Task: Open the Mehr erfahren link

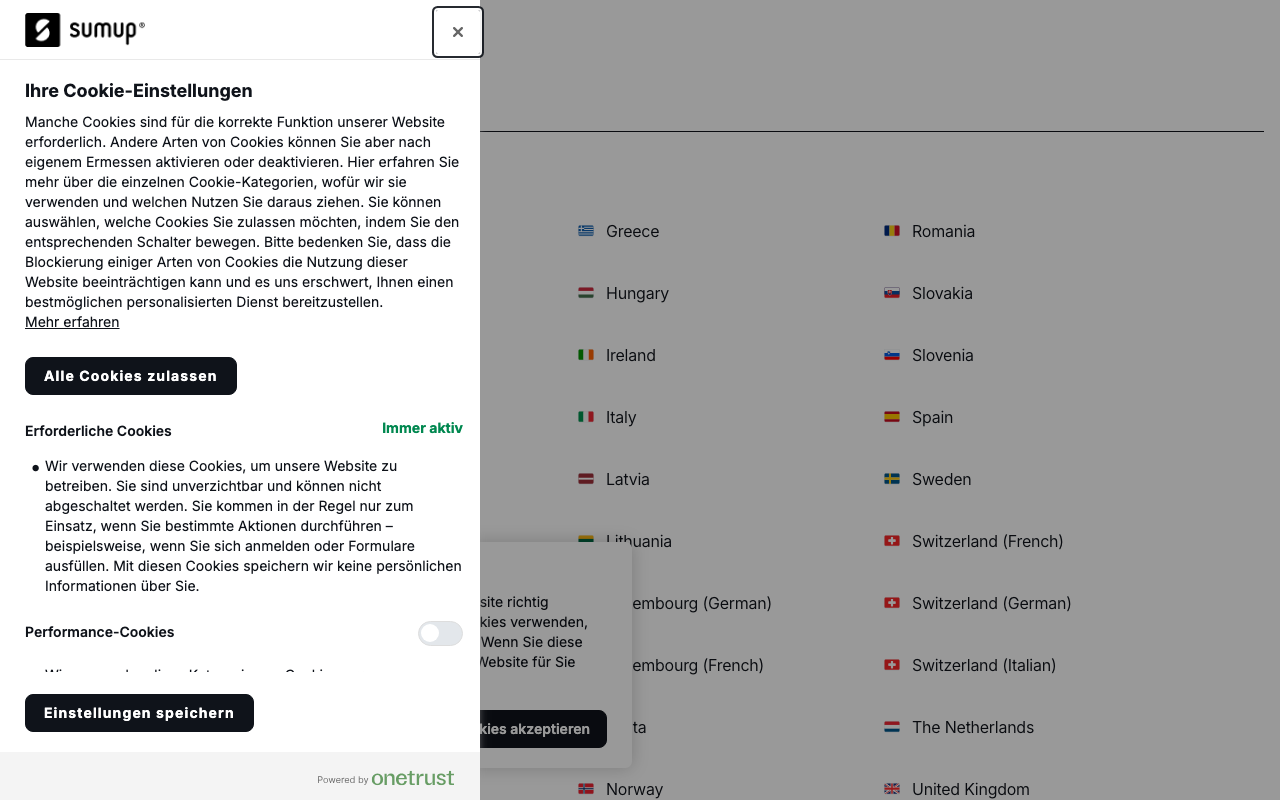Action: pos(71,321)
